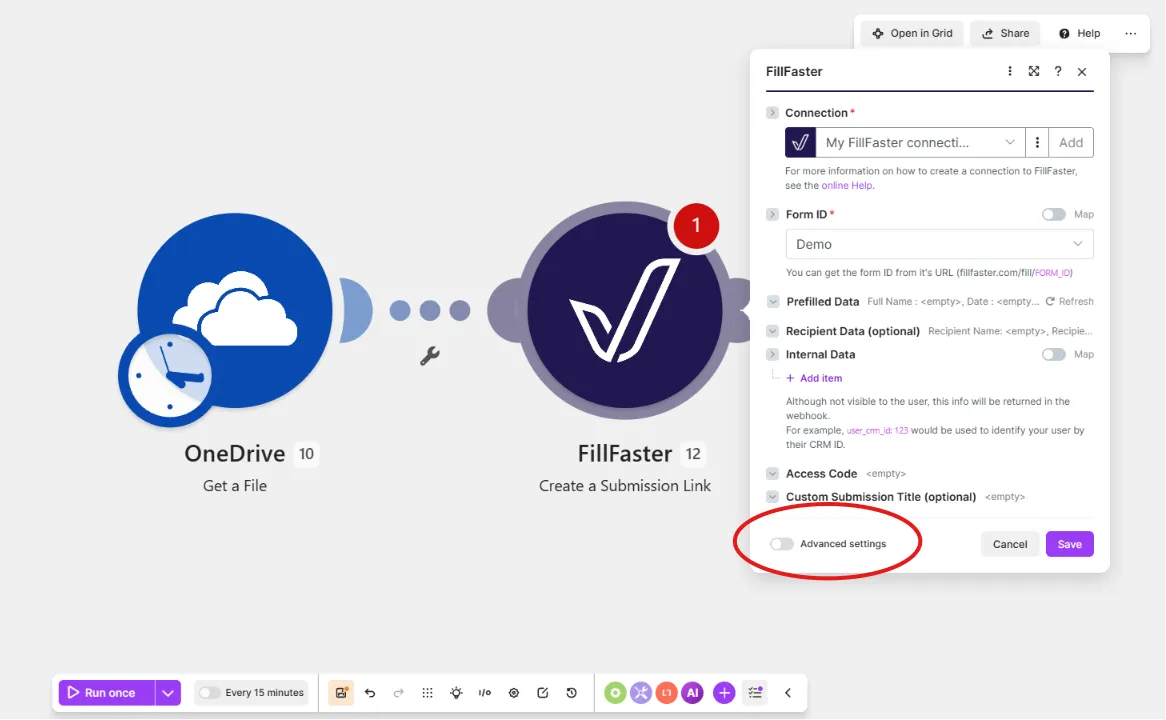The width and height of the screenshot is (1166, 720).
Task: Click the FillFaster module icon
Action: pos(625,310)
